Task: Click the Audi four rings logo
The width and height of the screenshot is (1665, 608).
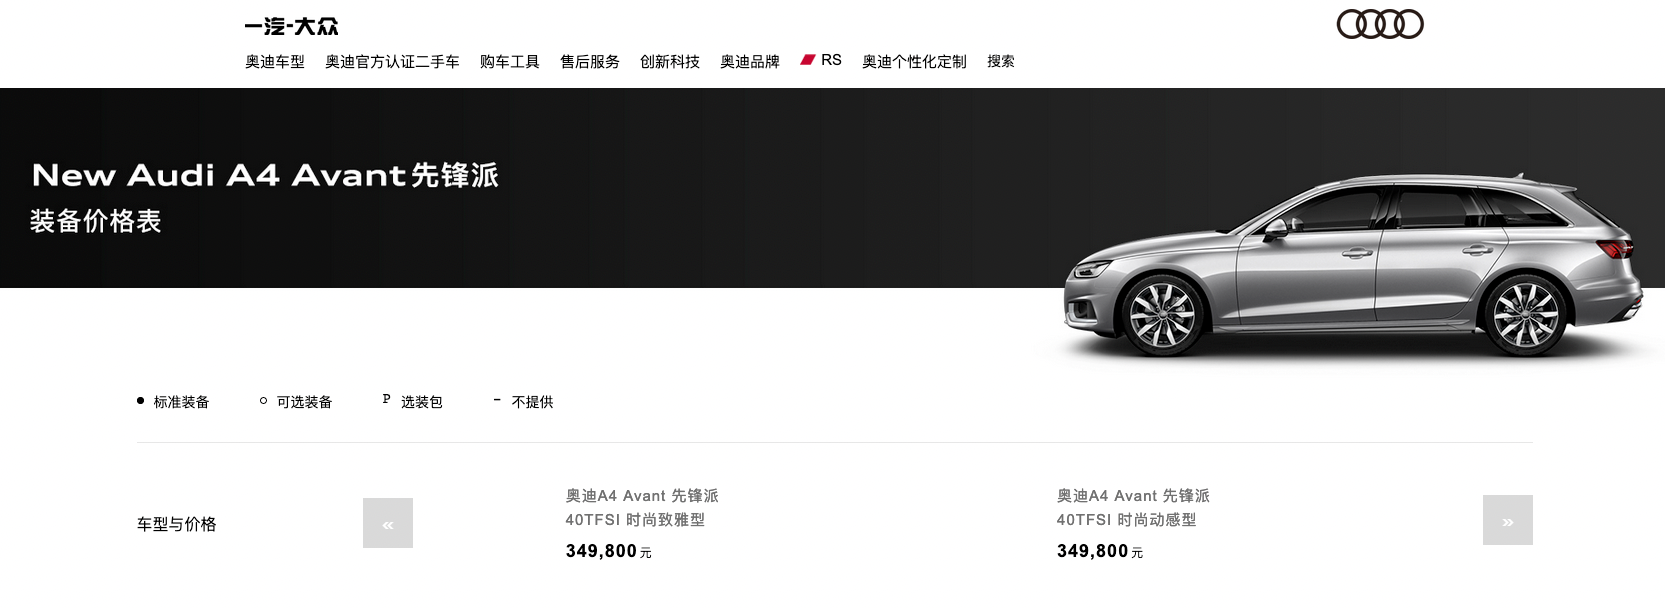Action: click(1380, 24)
